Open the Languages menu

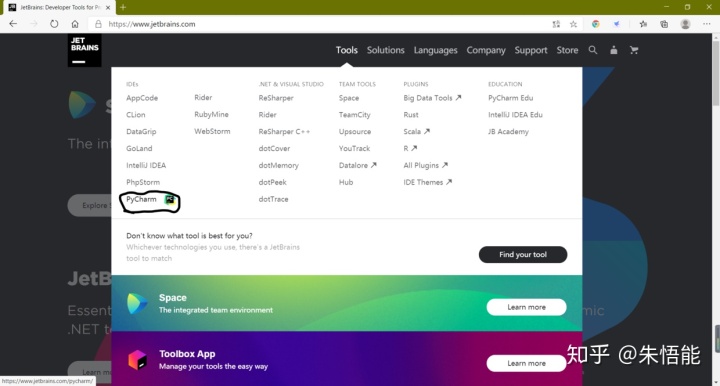(x=435, y=50)
